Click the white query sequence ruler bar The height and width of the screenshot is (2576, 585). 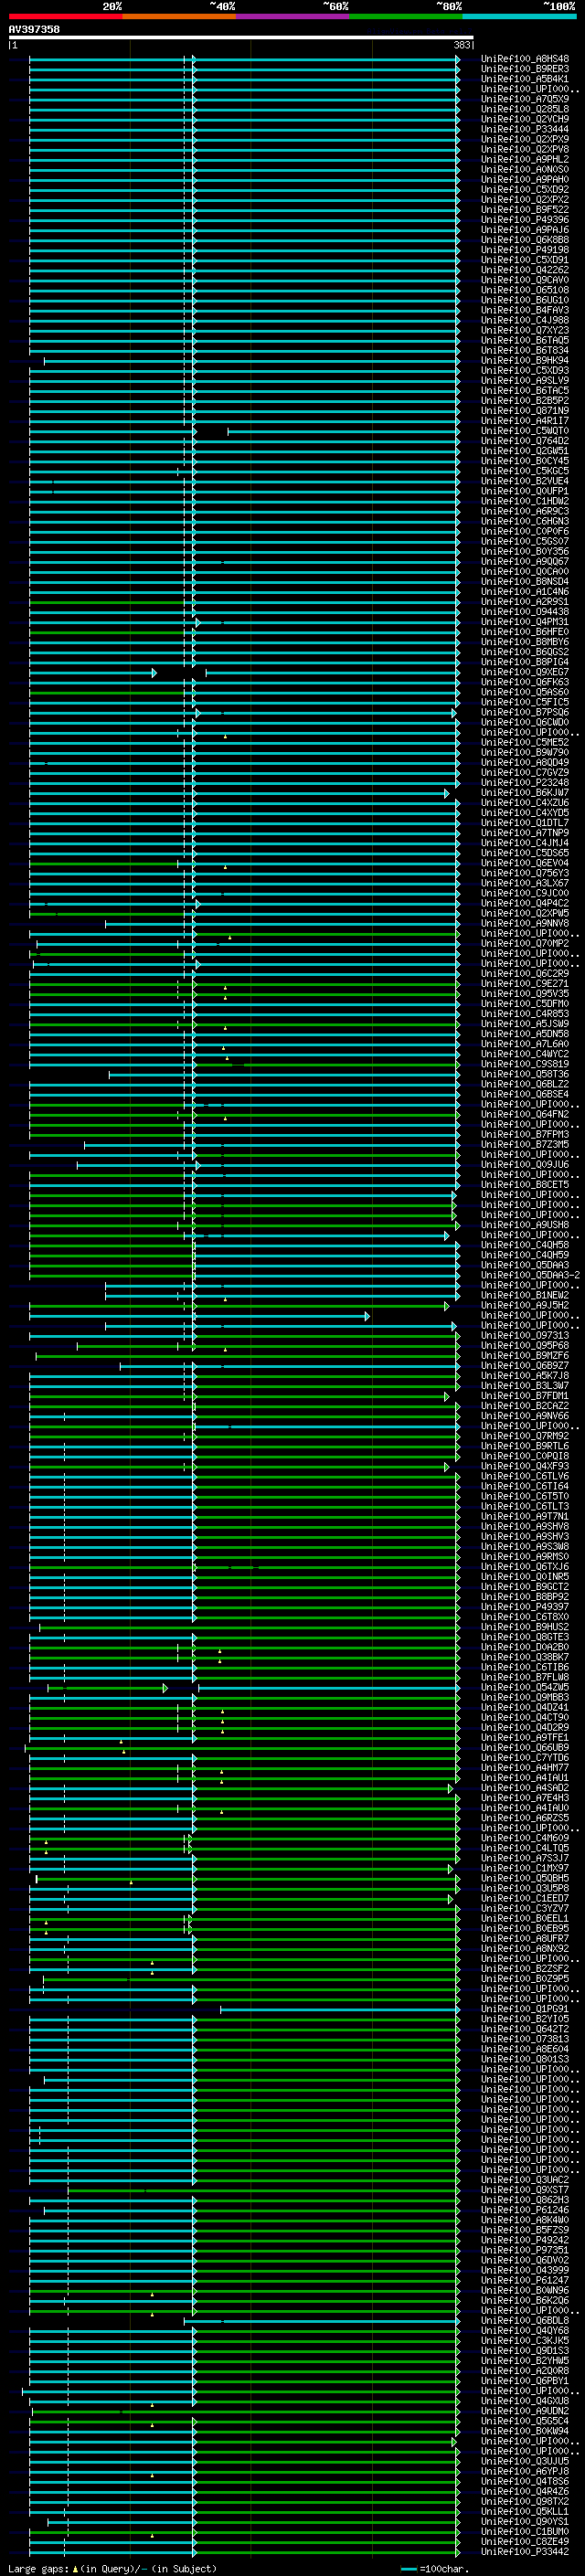point(241,37)
